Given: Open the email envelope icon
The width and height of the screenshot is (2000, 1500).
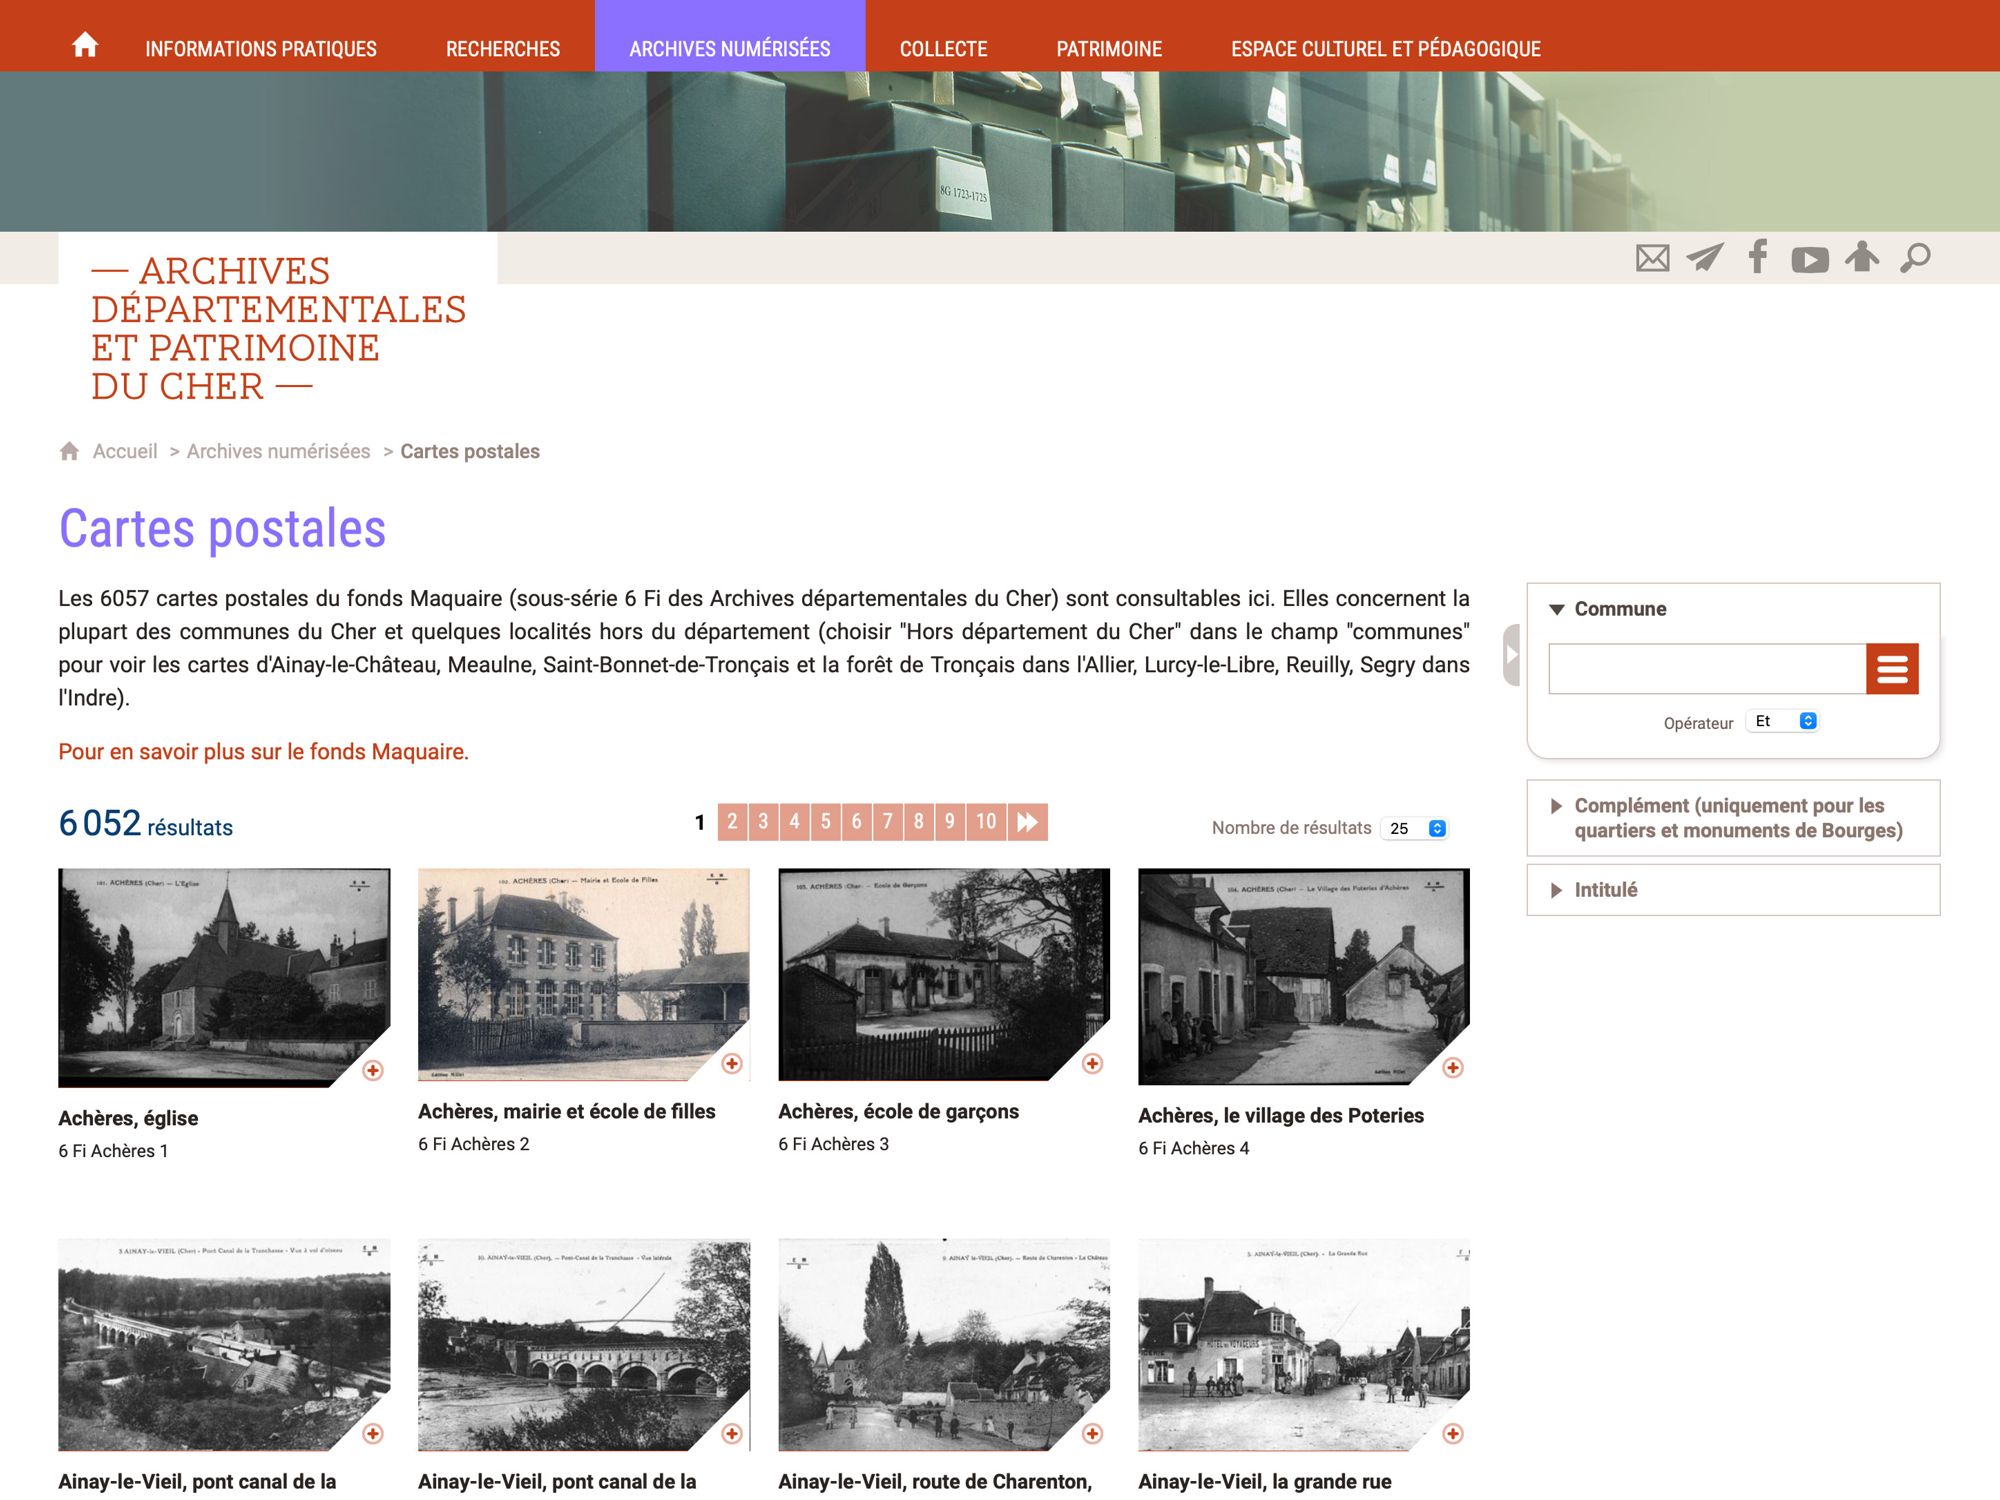Looking at the screenshot, I should tap(1652, 258).
